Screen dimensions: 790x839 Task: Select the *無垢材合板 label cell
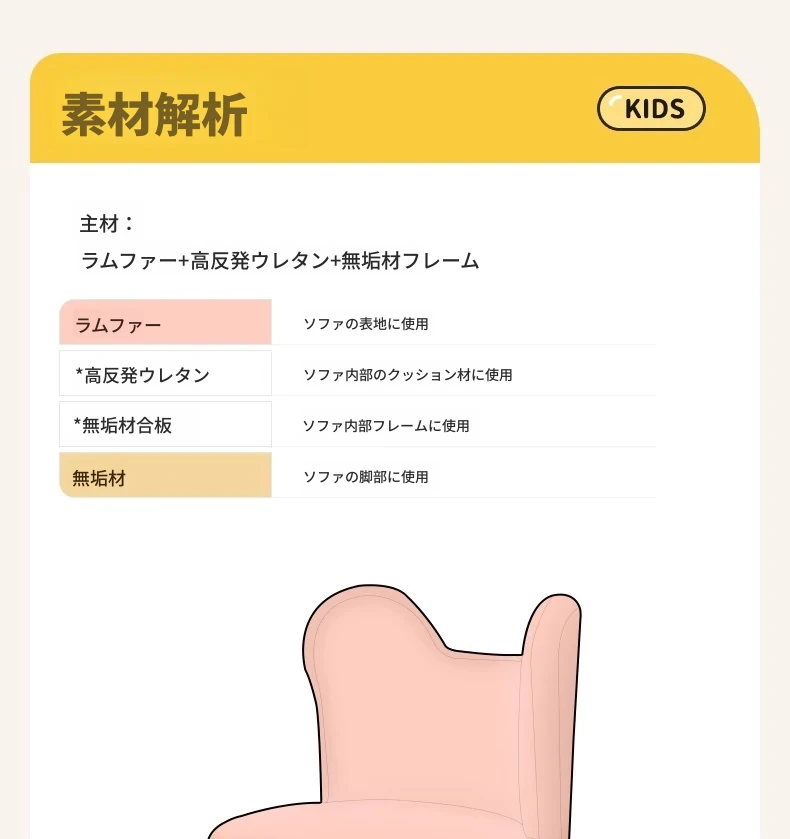pos(165,424)
